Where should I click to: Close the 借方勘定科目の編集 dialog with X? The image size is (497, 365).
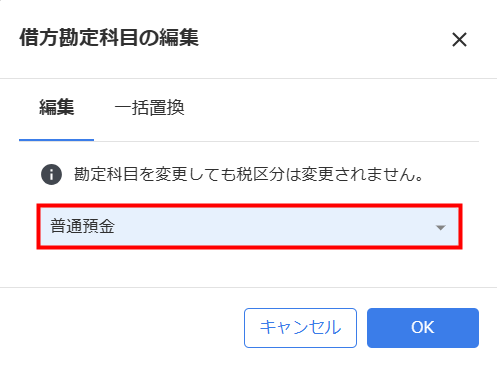459,40
